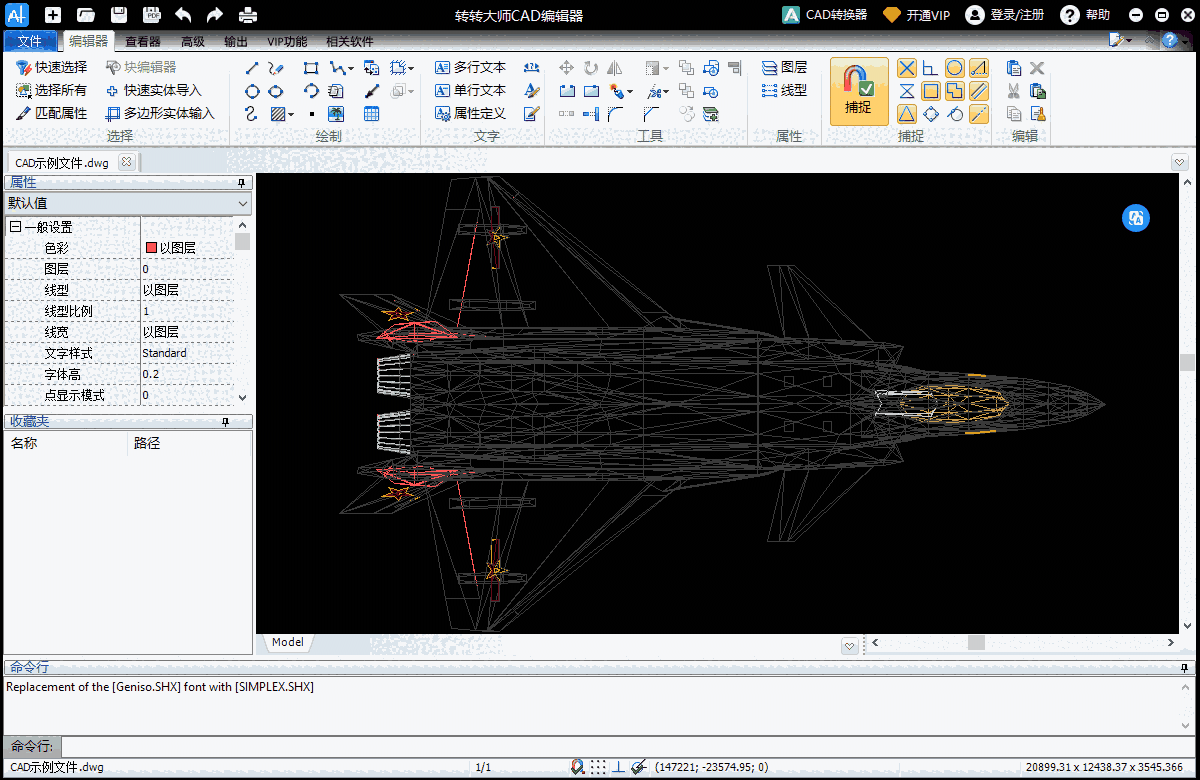Insert a table with the grid icon
Viewport: 1200px width, 780px height.
372,114
